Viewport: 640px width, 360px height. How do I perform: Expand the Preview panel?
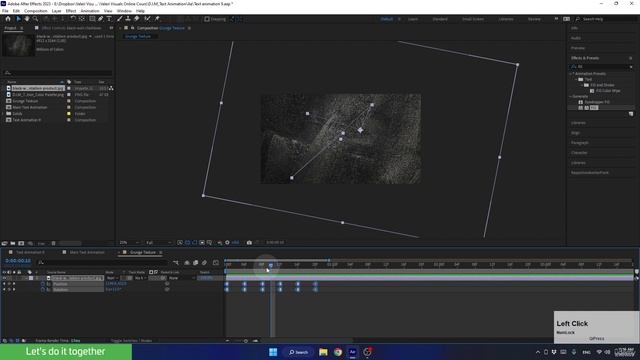tap(578, 48)
